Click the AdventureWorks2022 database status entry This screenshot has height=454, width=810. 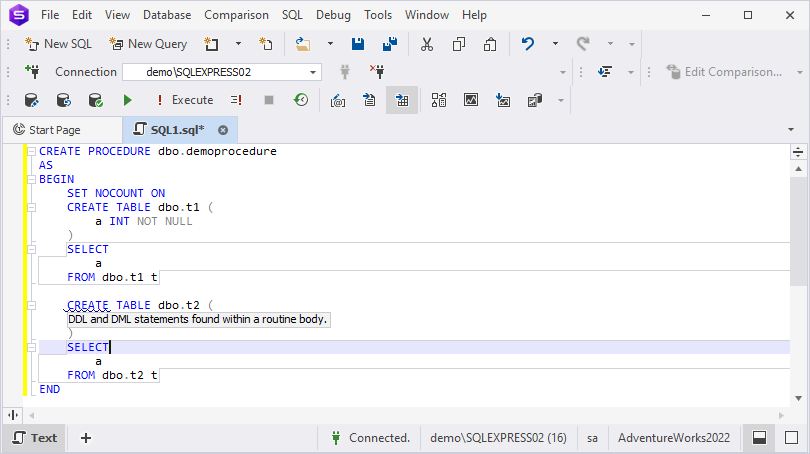674,438
